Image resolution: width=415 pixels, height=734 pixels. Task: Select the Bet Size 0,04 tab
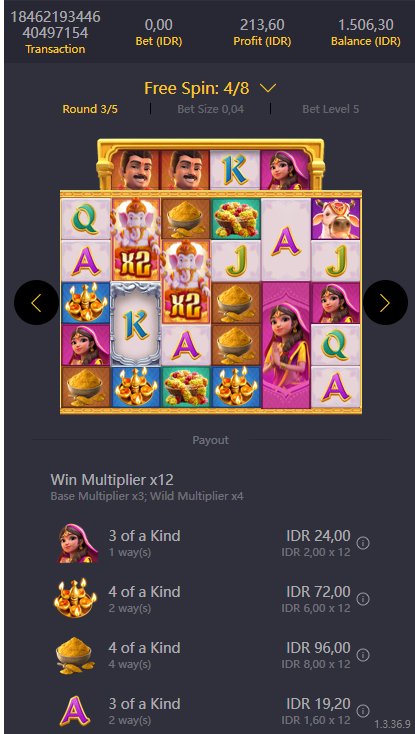point(211,109)
